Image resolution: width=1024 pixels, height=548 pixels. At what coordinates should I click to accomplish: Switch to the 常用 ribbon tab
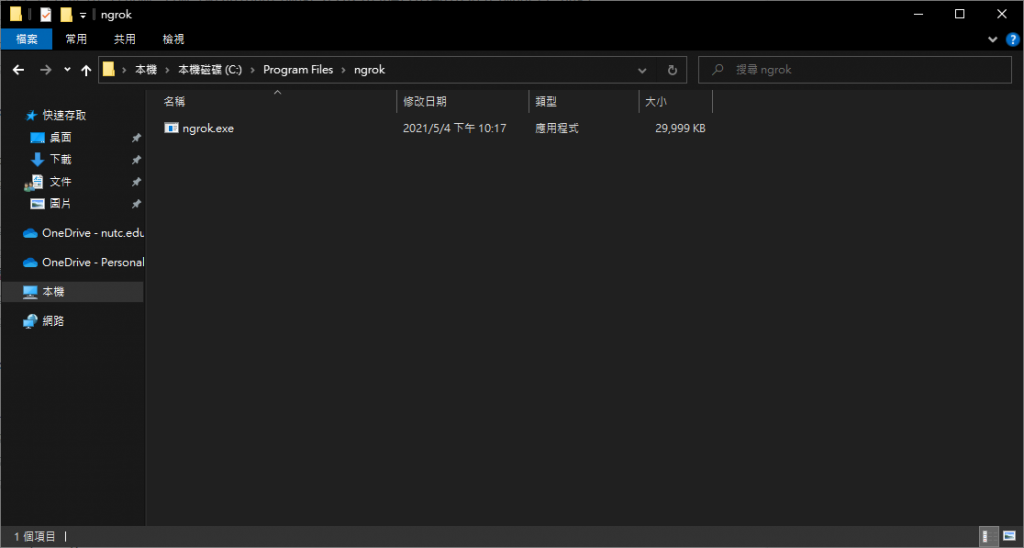pos(76,39)
